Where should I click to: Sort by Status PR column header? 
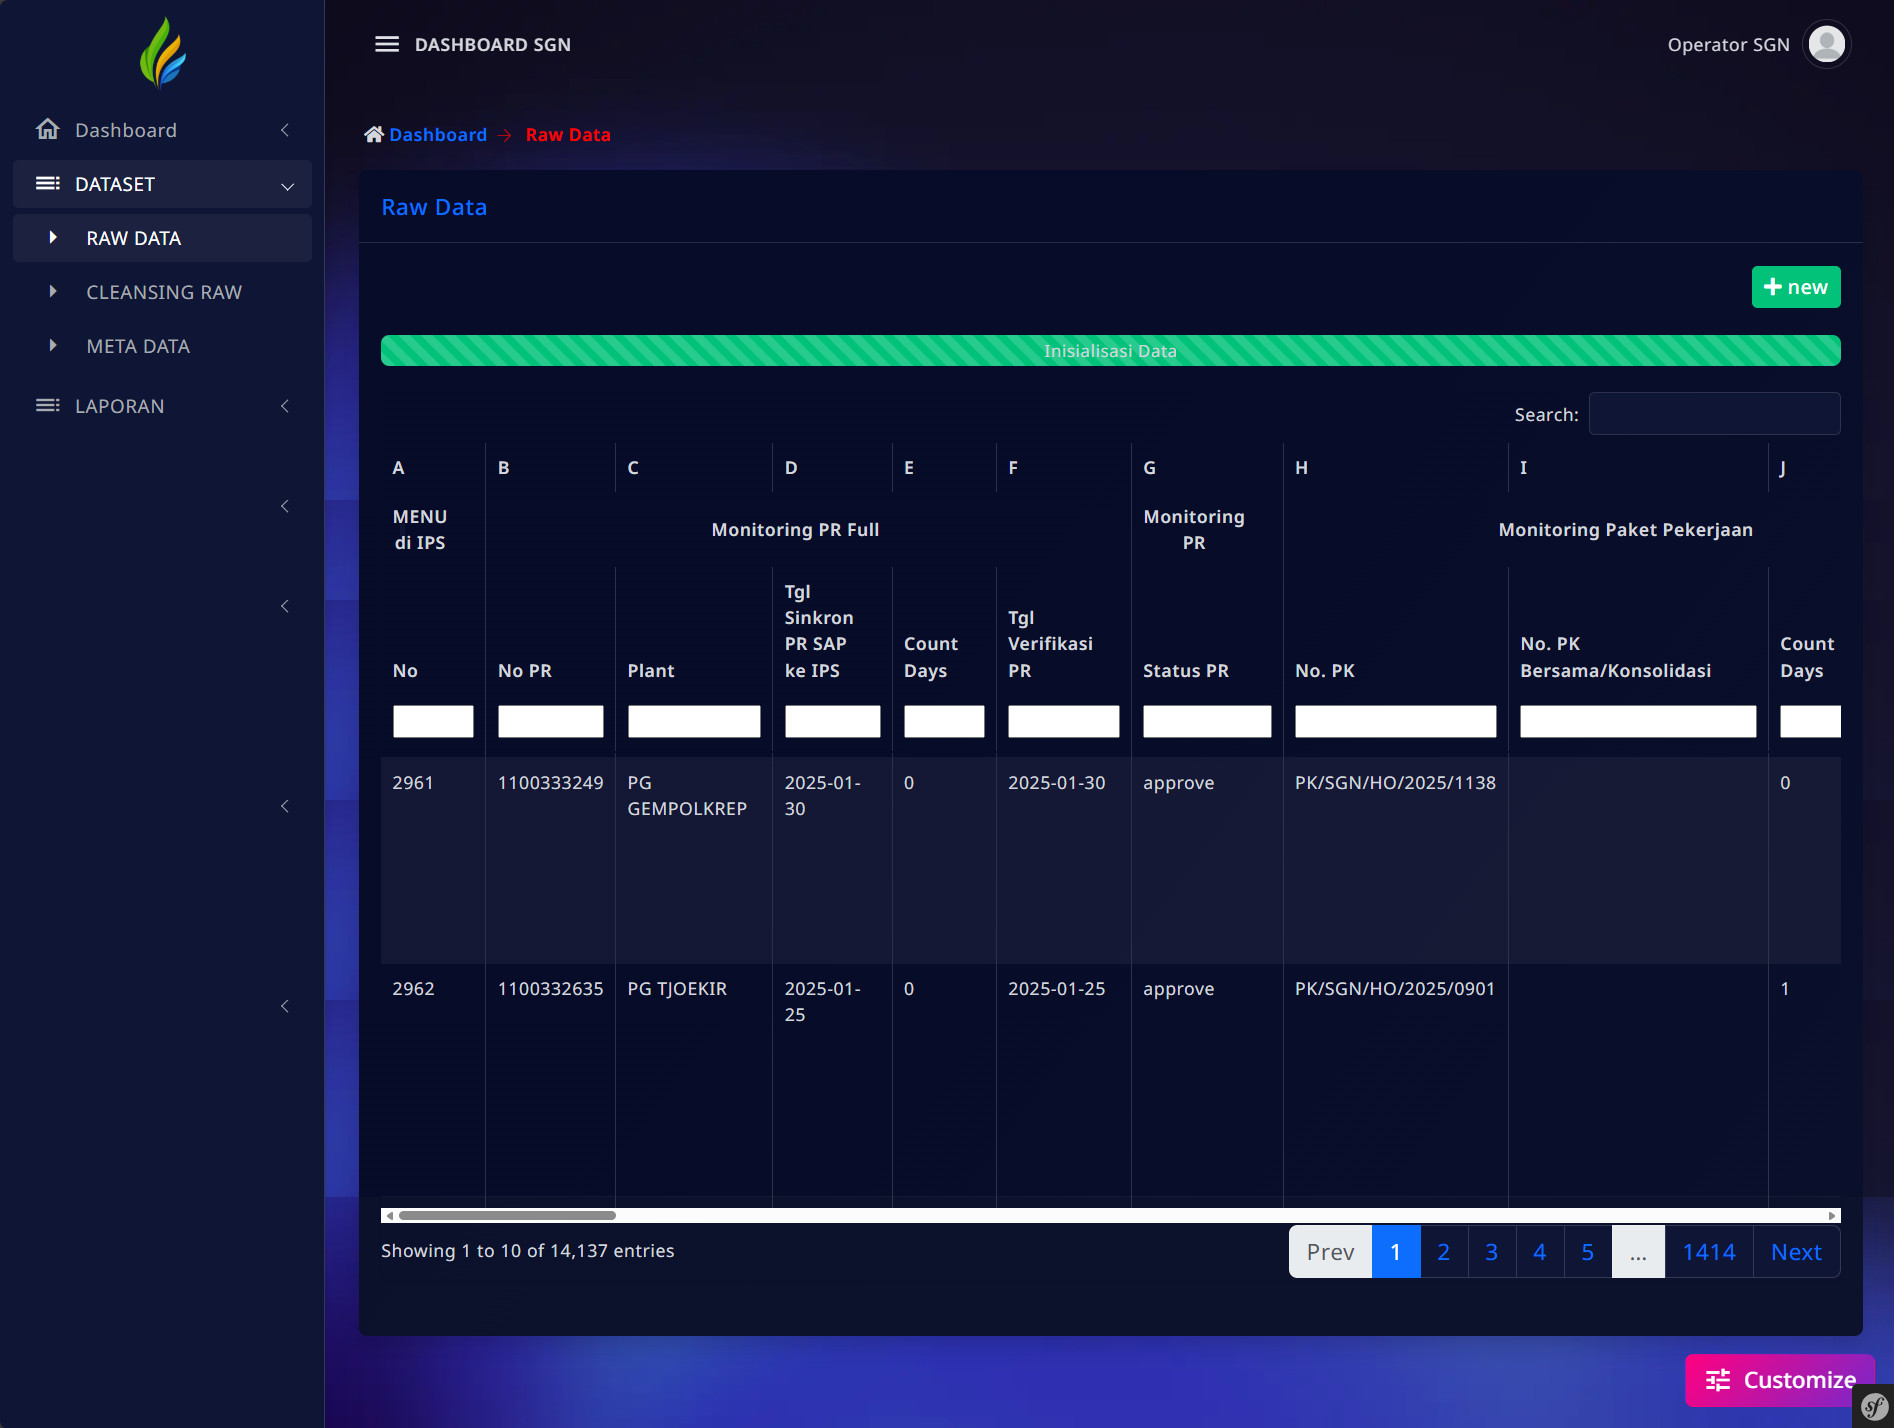pyautogui.click(x=1186, y=670)
